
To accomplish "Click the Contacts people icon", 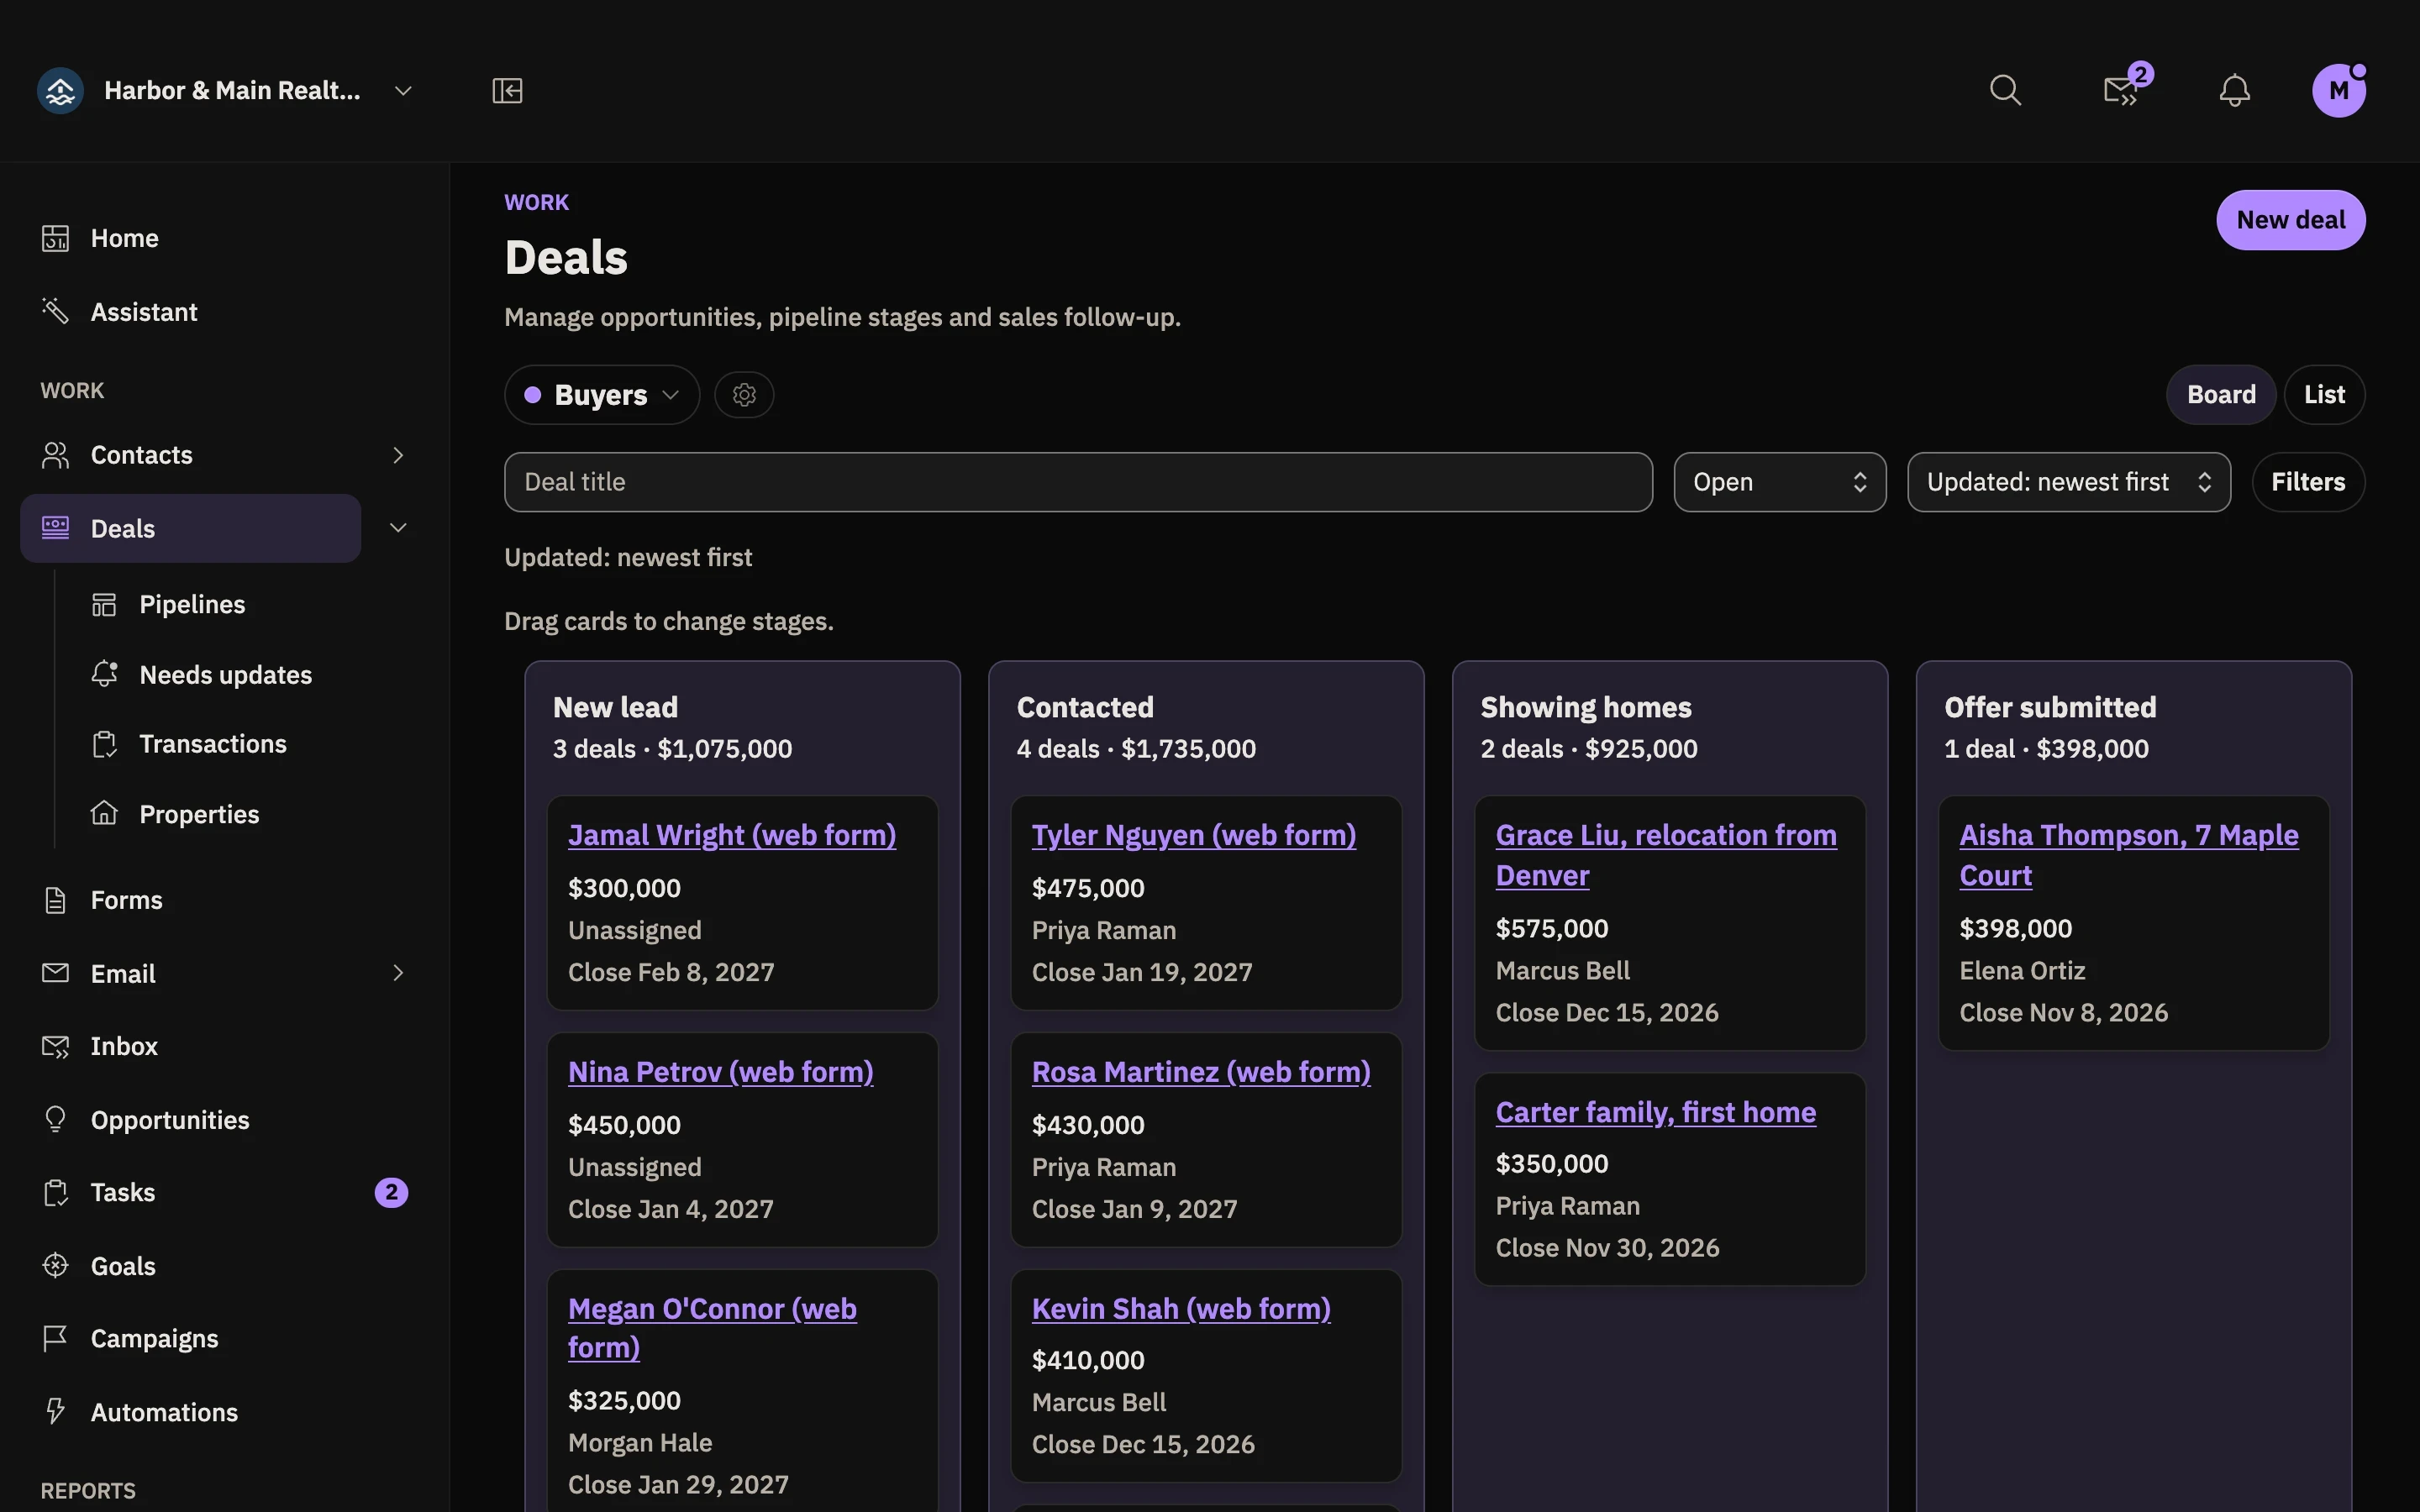I will tap(55, 455).
